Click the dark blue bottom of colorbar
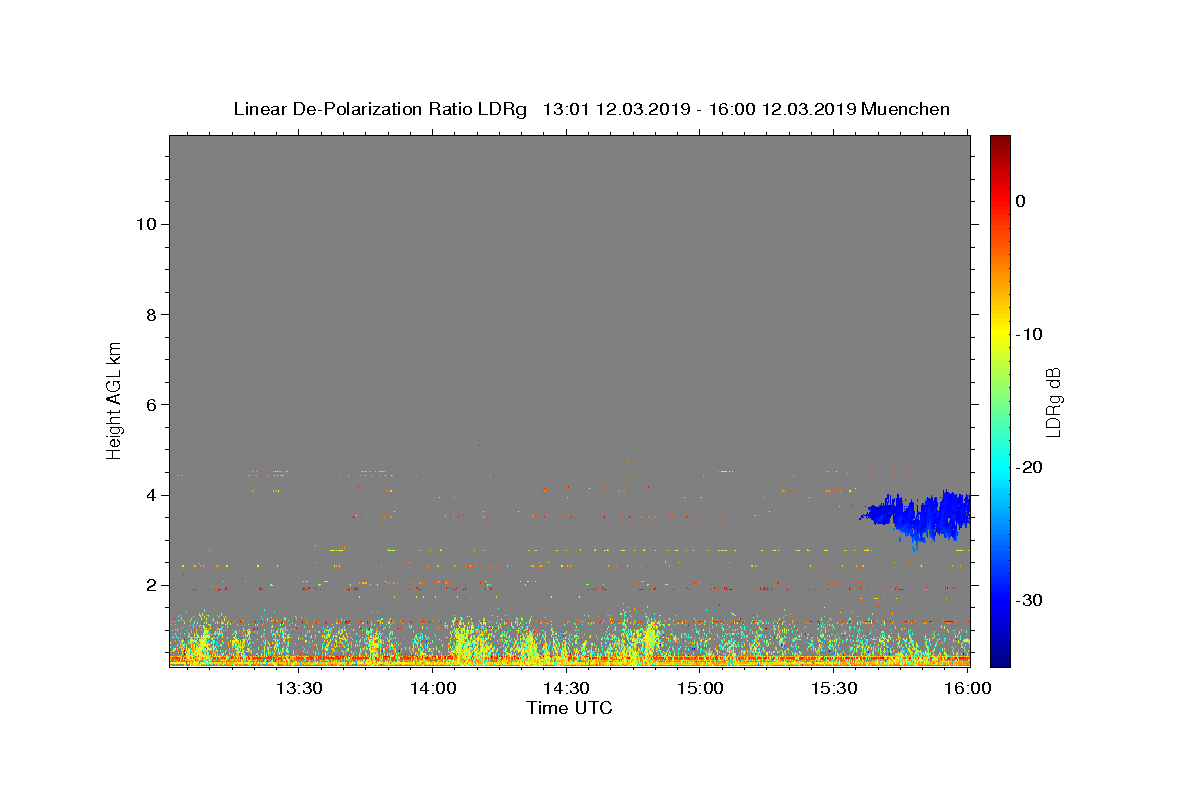Image resolution: width=1200 pixels, height=800 pixels. pyautogui.click(x=1000, y=655)
